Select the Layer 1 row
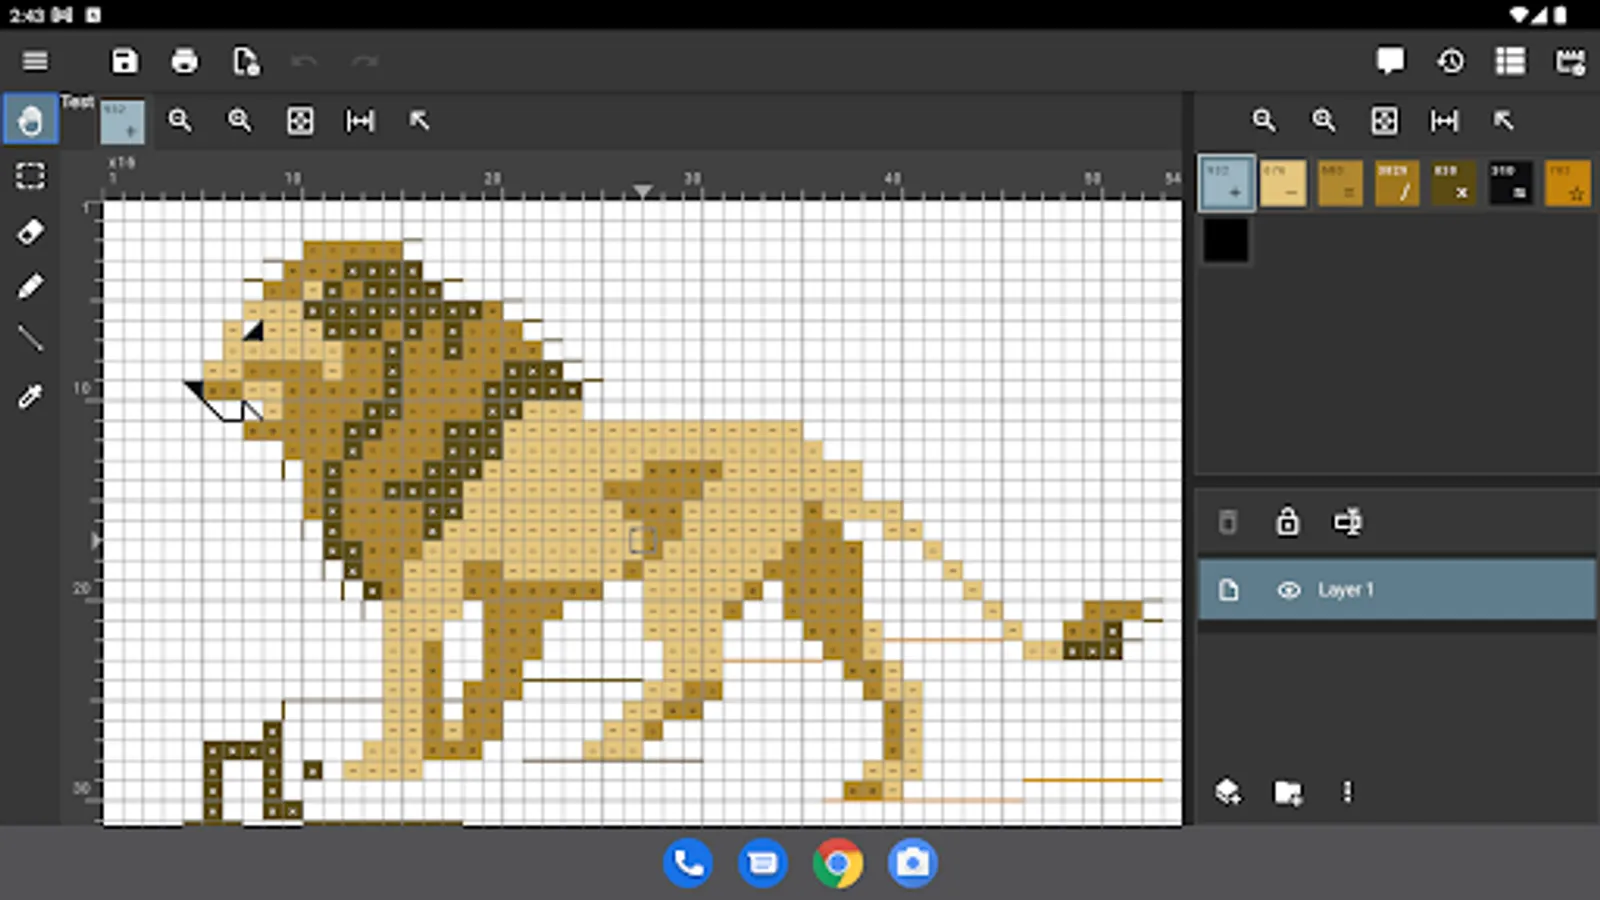This screenshot has width=1600, height=900. point(1396,590)
